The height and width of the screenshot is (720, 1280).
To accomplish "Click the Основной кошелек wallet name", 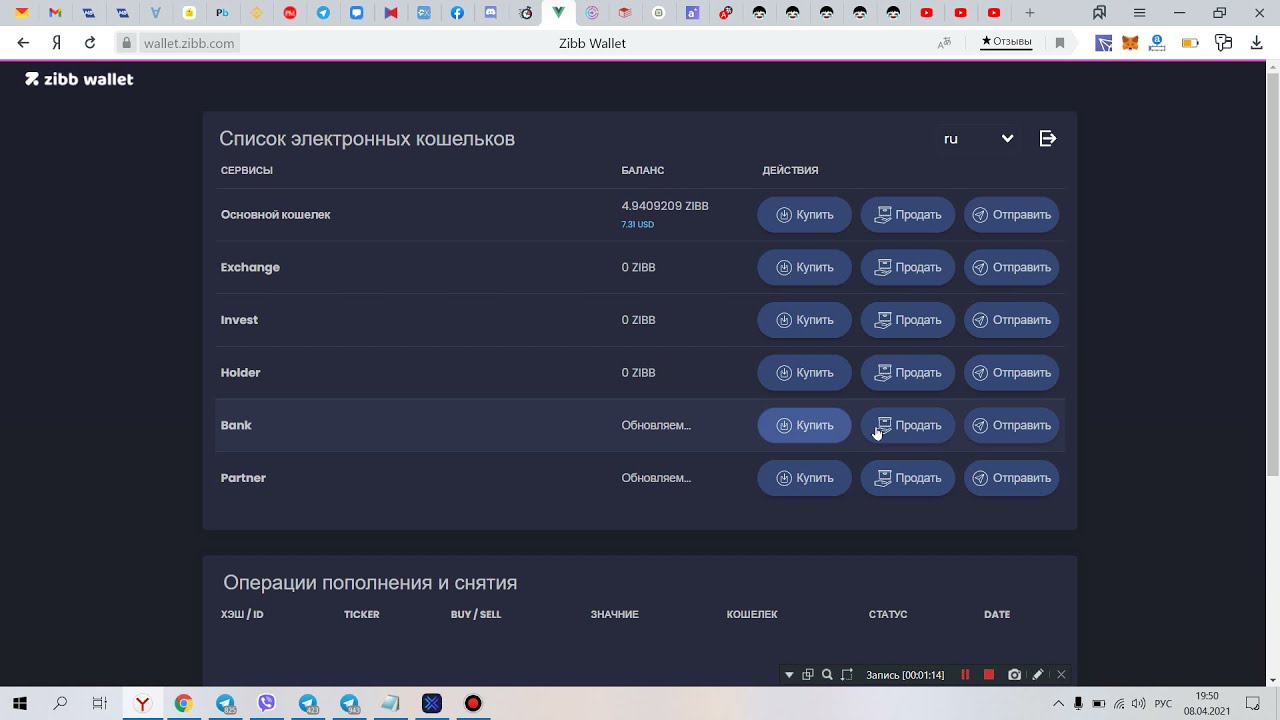I will coord(275,215).
